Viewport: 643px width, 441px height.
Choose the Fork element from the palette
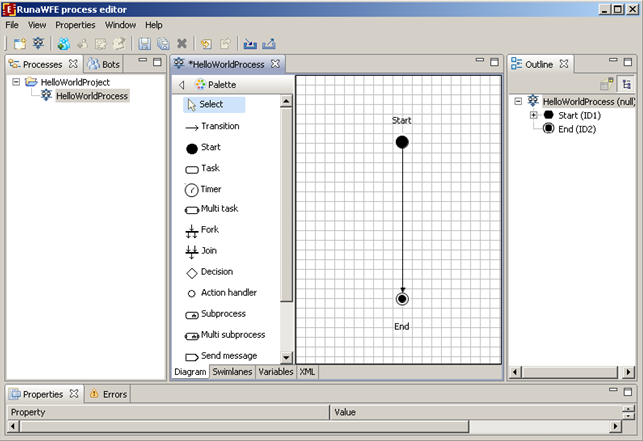209,230
